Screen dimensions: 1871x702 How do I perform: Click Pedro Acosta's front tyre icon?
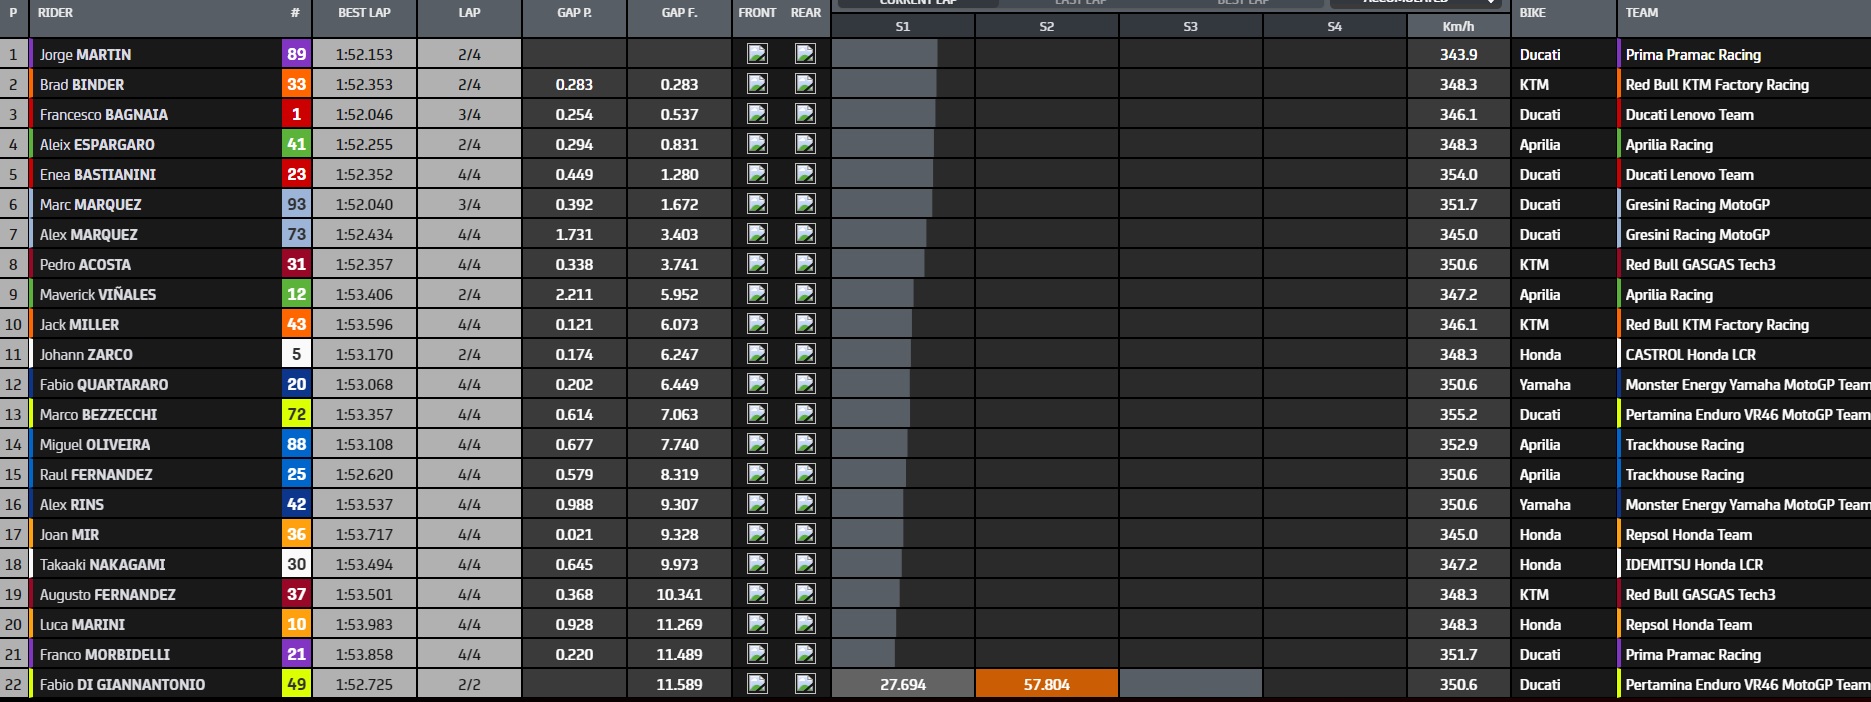757,264
